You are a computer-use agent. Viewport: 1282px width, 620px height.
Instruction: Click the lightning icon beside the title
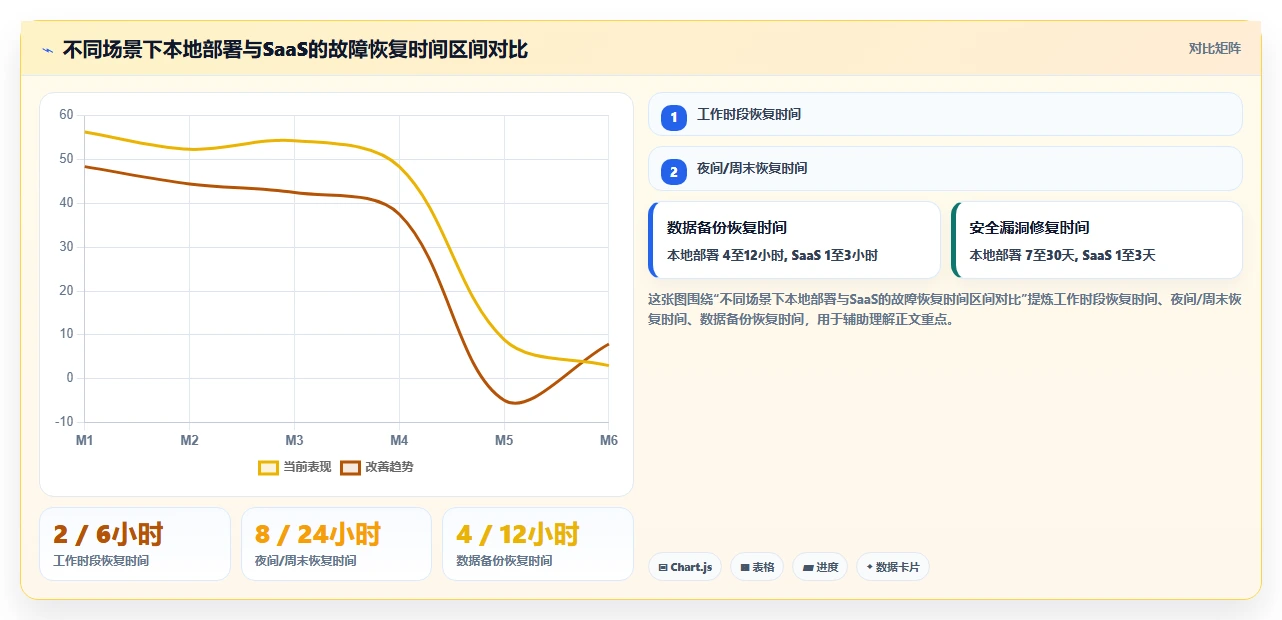tap(47, 50)
